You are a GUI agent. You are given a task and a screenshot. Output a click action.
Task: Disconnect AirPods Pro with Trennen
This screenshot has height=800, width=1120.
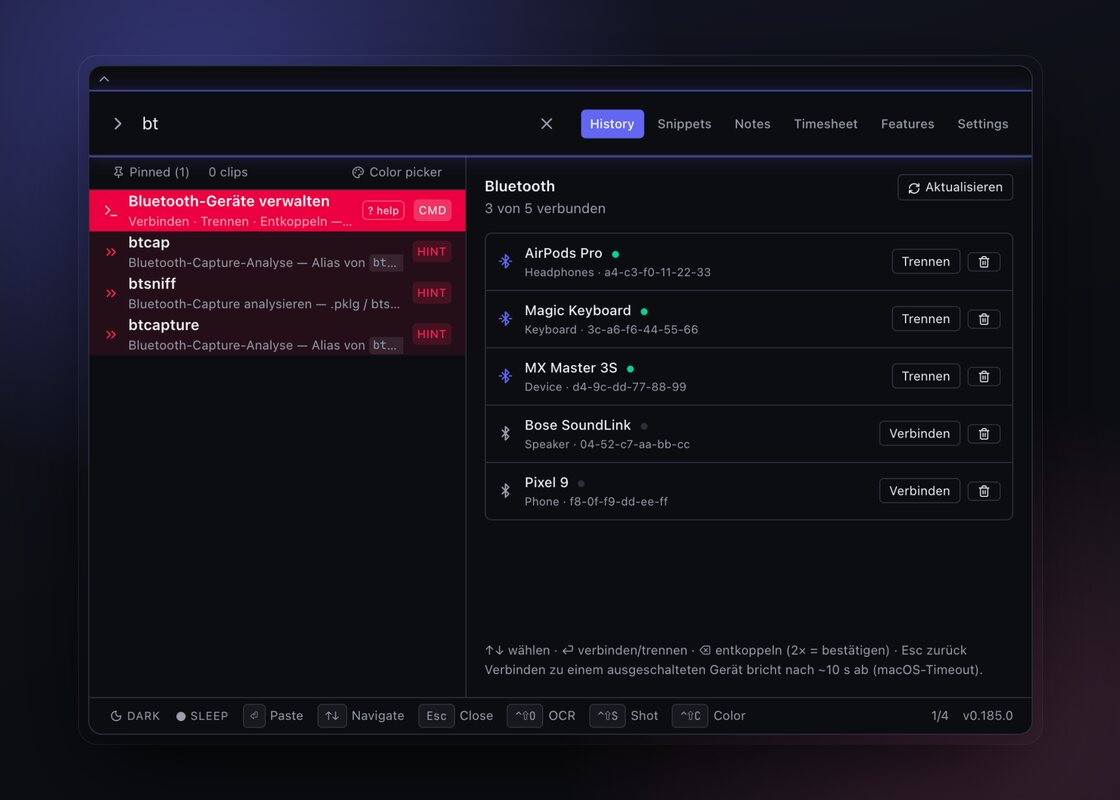[x=926, y=261]
